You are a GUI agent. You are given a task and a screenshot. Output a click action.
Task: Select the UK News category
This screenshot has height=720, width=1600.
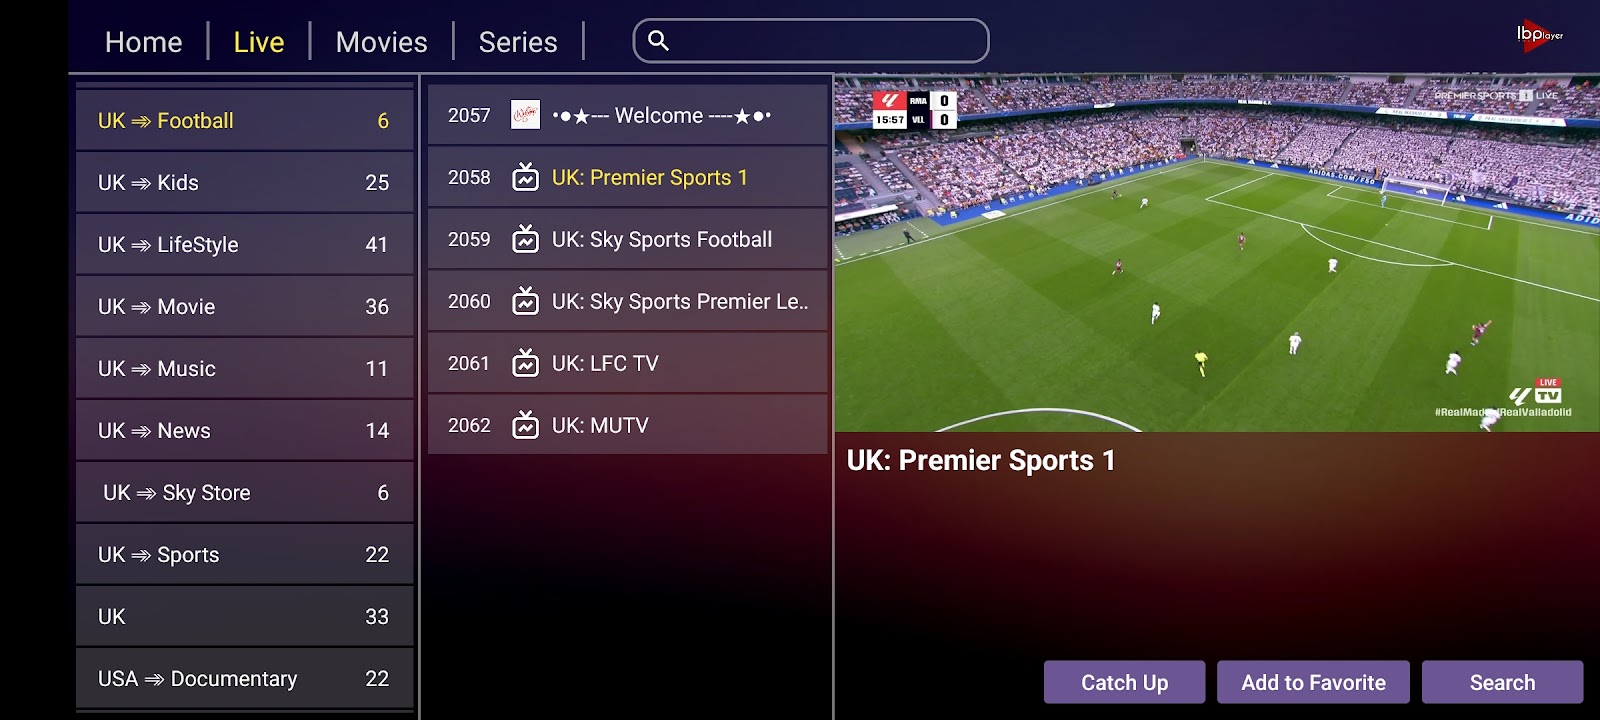click(x=245, y=431)
